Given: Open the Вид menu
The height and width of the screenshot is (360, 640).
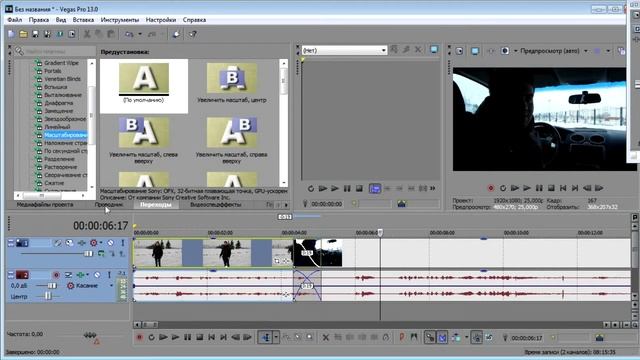Looking at the screenshot, I should pos(61,20).
